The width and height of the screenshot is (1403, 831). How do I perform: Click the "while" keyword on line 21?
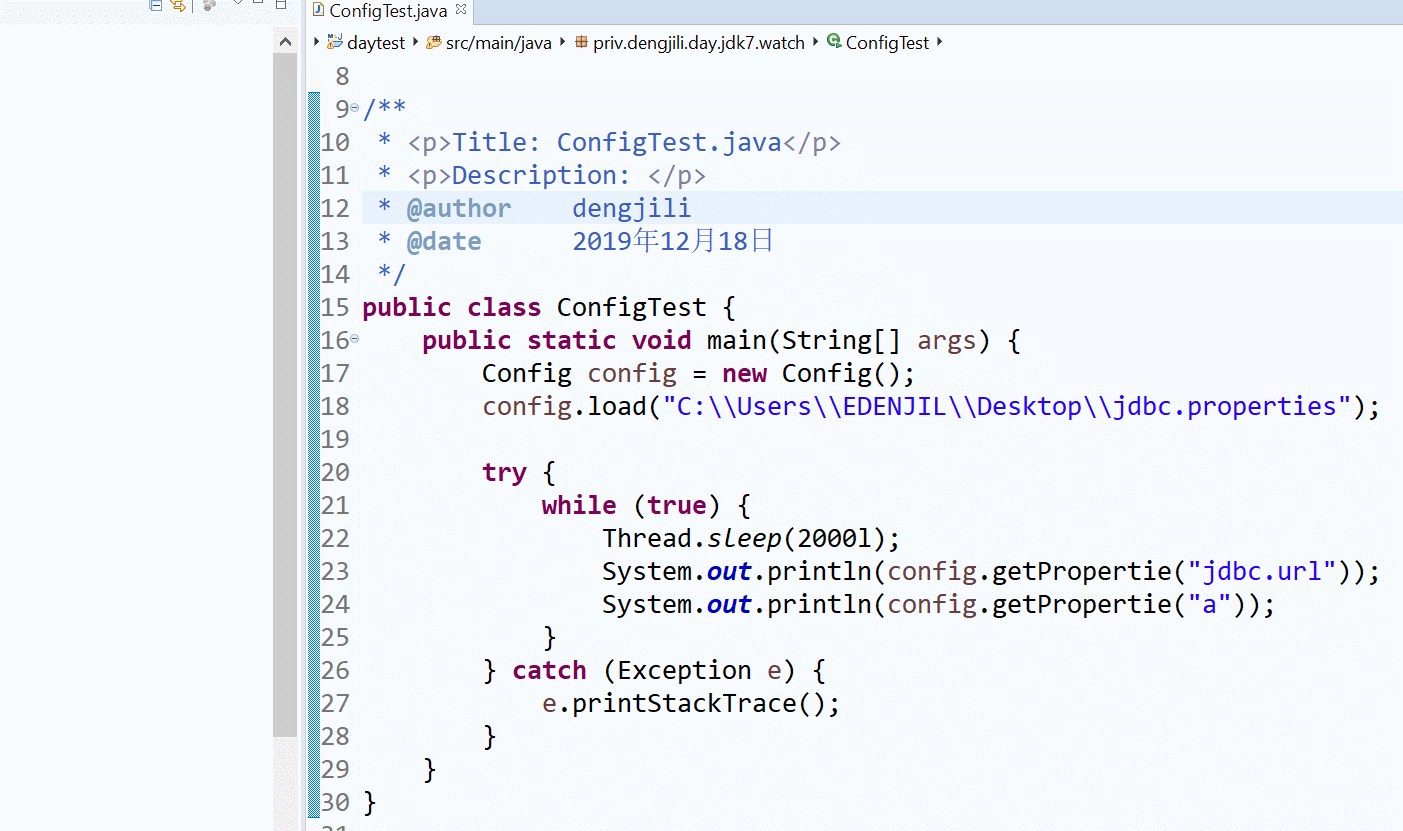(x=579, y=505)
